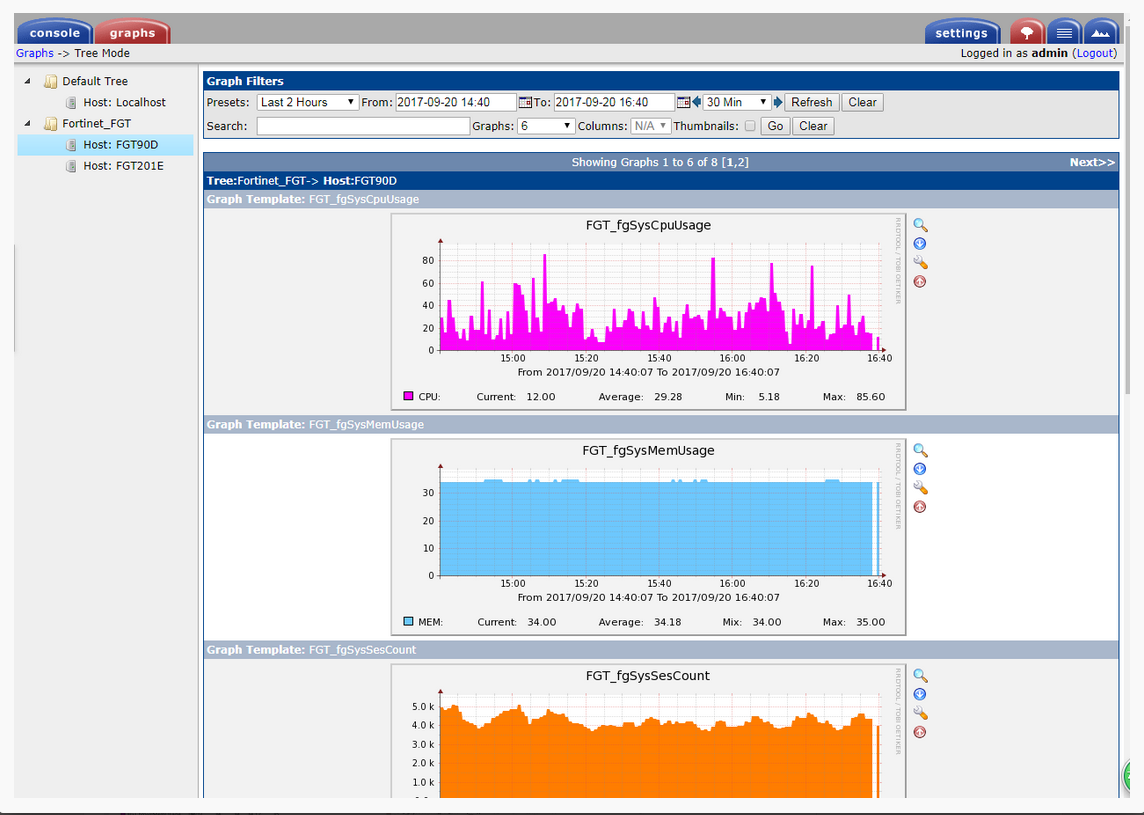Collapse the Fortinet_FGT tree node

[27, 124]
